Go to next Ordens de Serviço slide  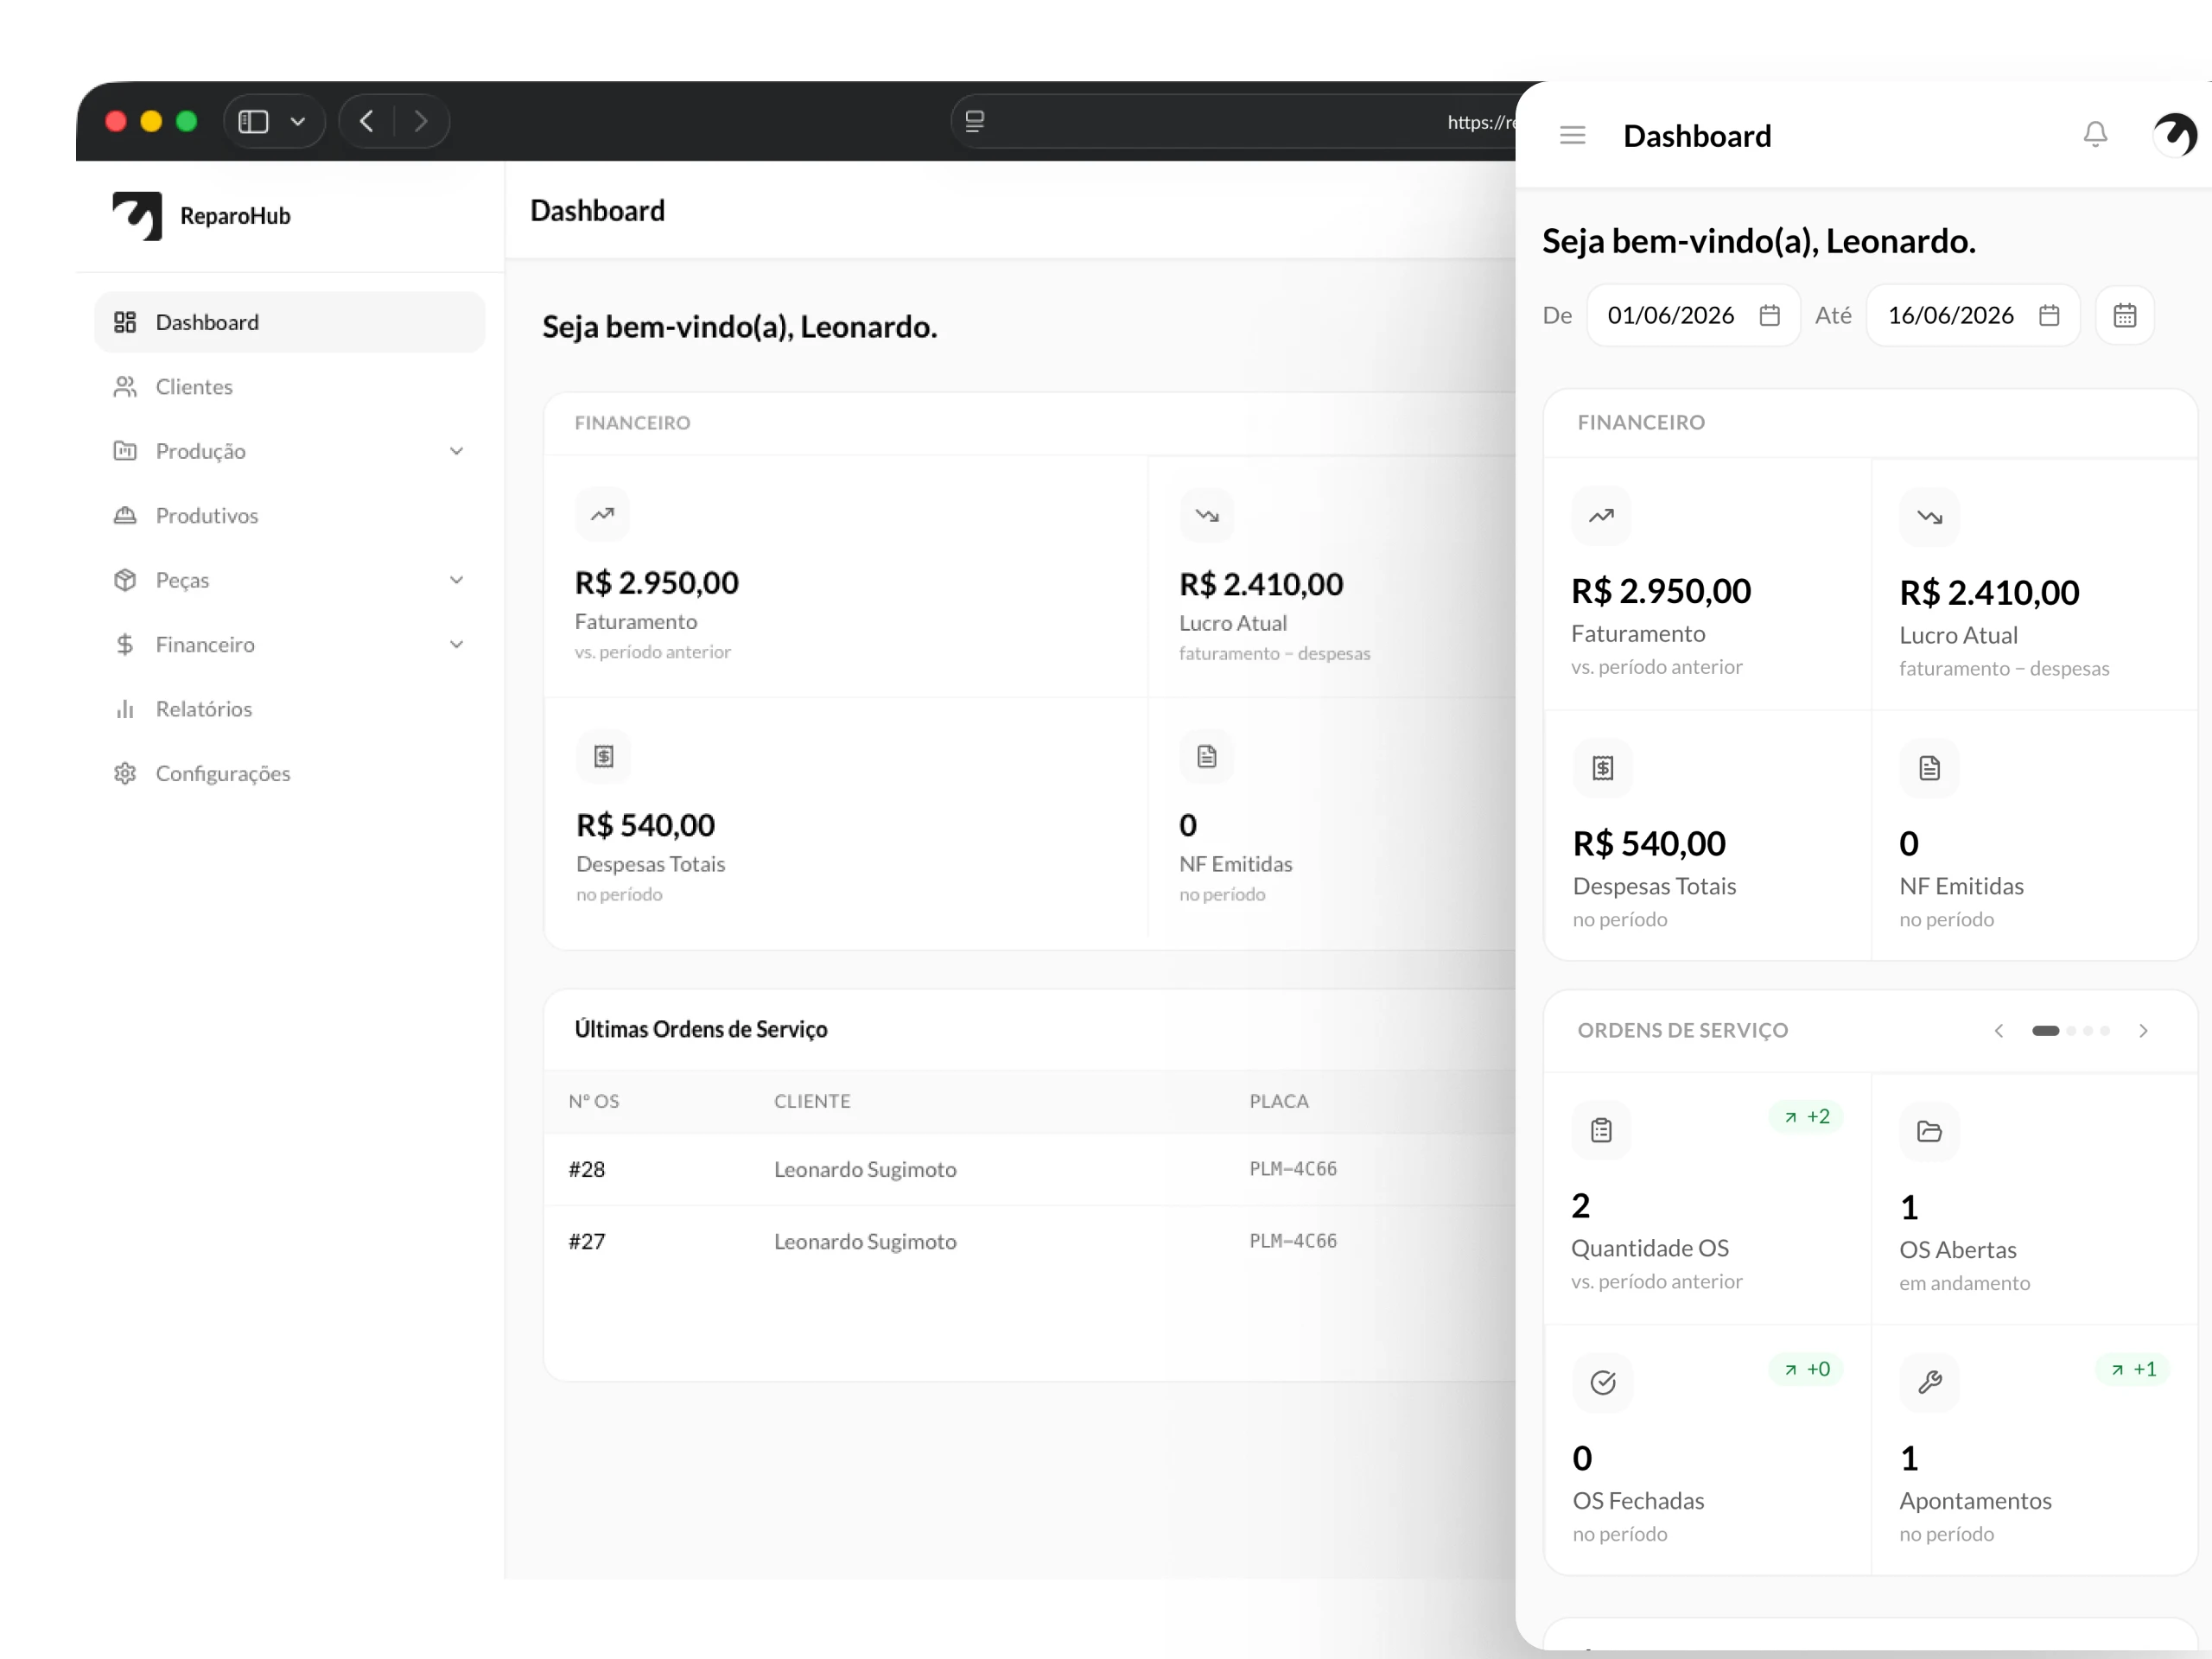coord(2143,1030)
